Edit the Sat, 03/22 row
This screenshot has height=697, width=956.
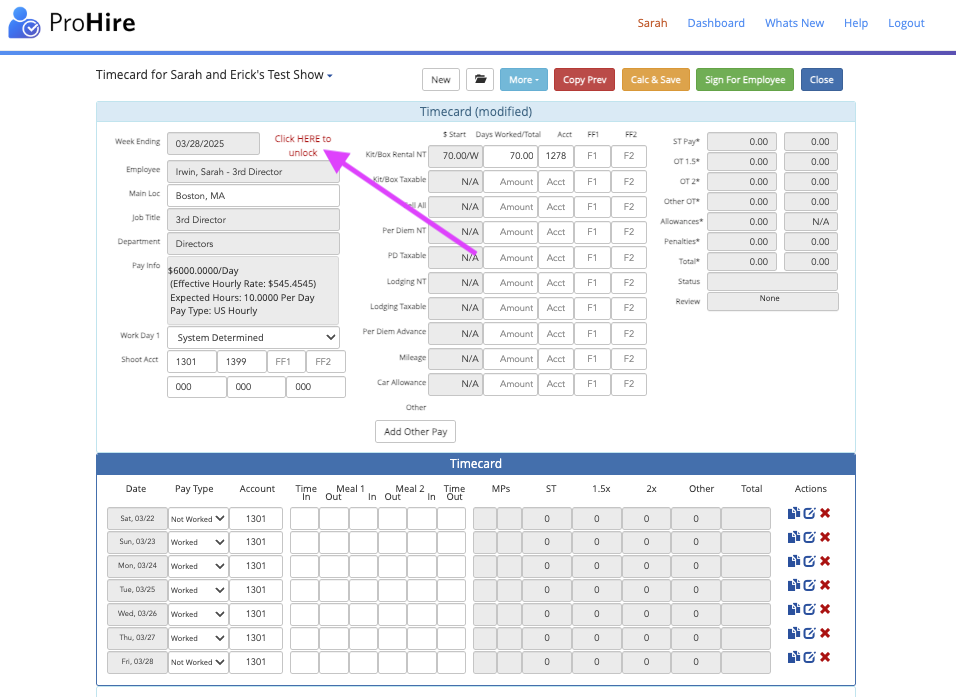pyautogui.click(x=809, y=513)
